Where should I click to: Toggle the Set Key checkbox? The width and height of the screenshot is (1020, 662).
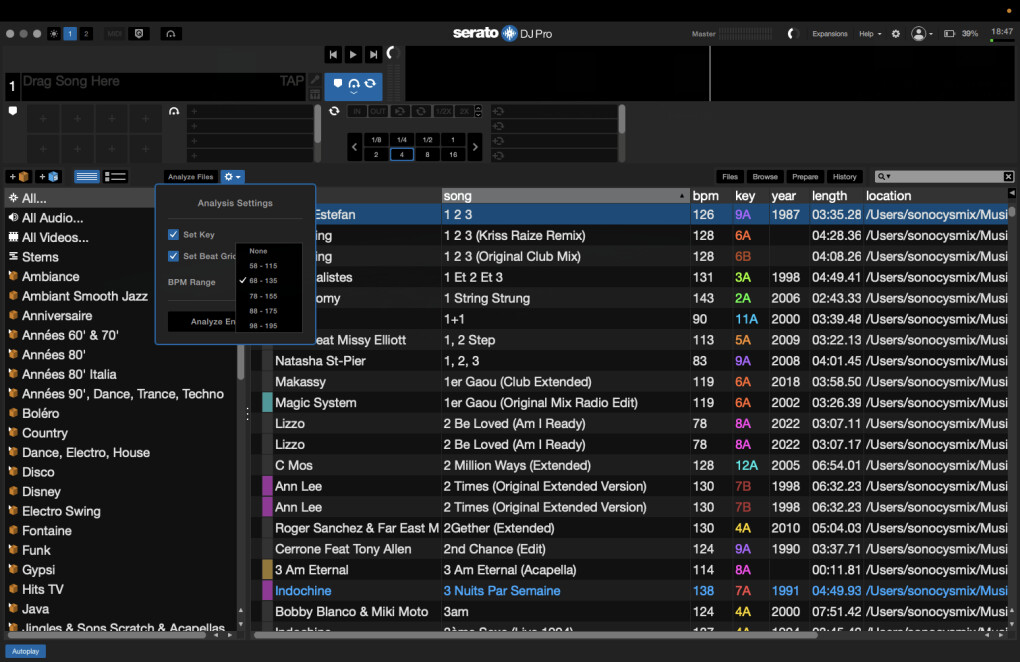click(x=173, y=234)
